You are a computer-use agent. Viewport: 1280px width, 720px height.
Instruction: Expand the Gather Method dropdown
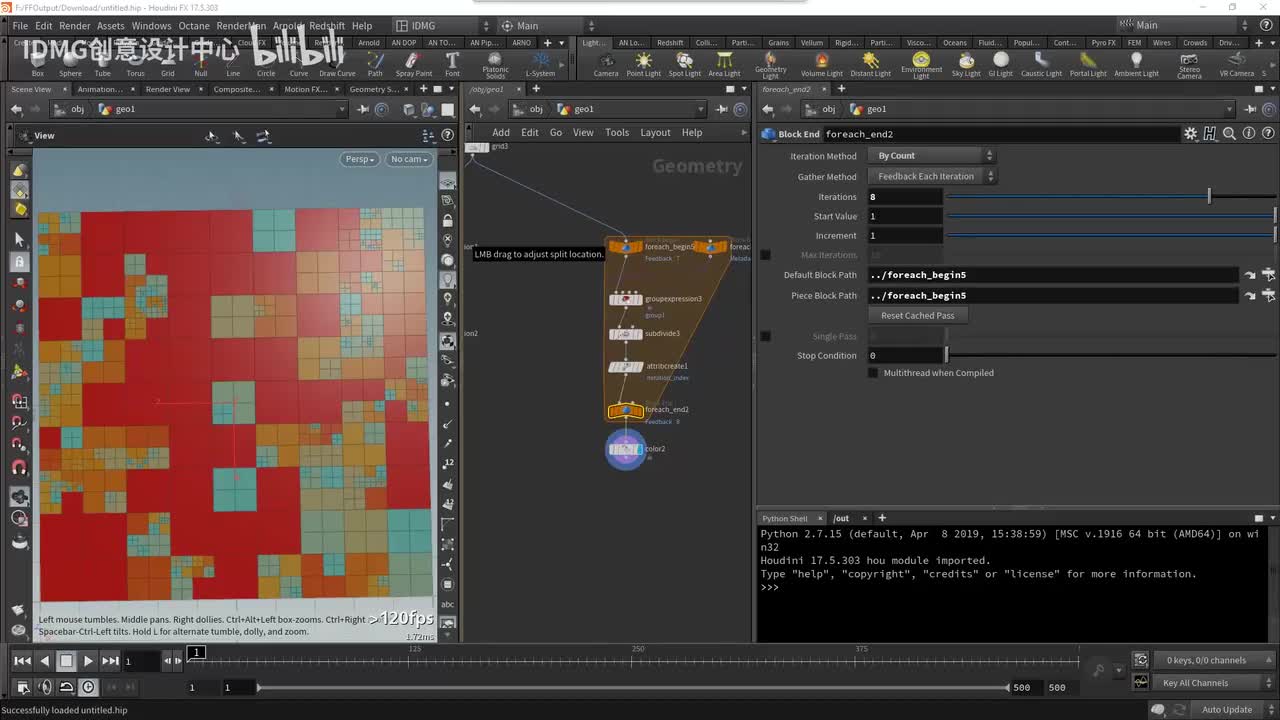pos(934,177)
